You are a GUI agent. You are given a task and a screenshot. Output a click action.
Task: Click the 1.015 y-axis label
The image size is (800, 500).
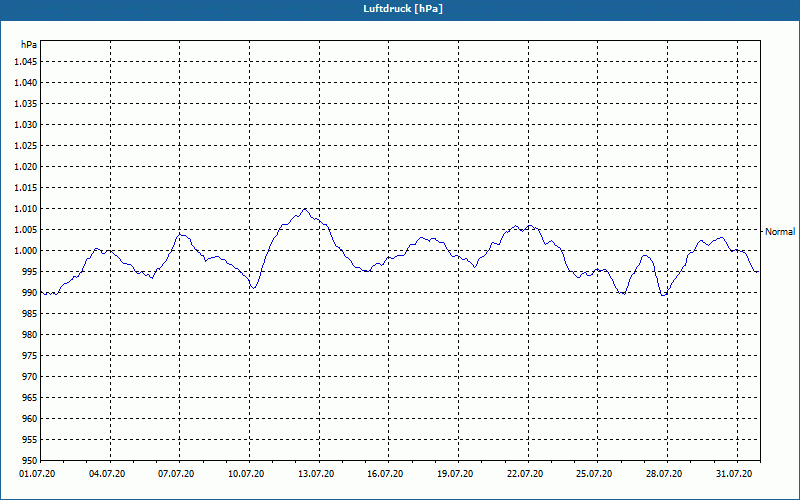26,188
